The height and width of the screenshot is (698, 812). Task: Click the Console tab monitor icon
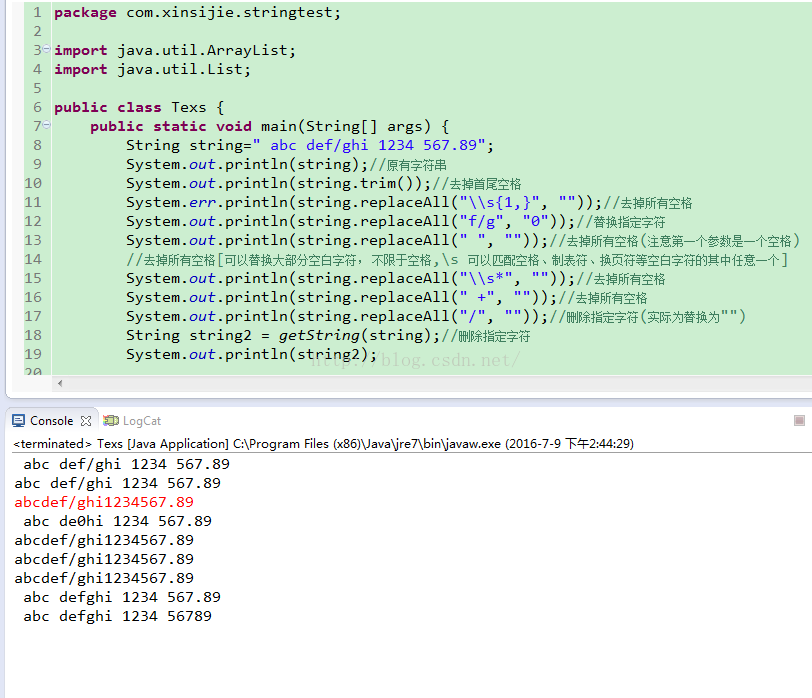click(19, 420)
